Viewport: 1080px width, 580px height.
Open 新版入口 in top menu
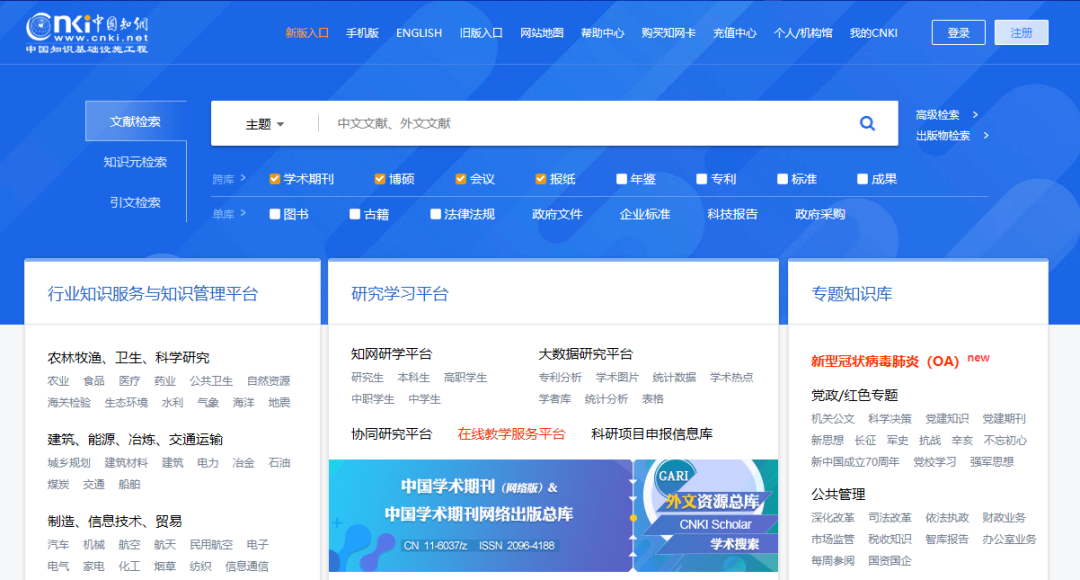[306, 33]
